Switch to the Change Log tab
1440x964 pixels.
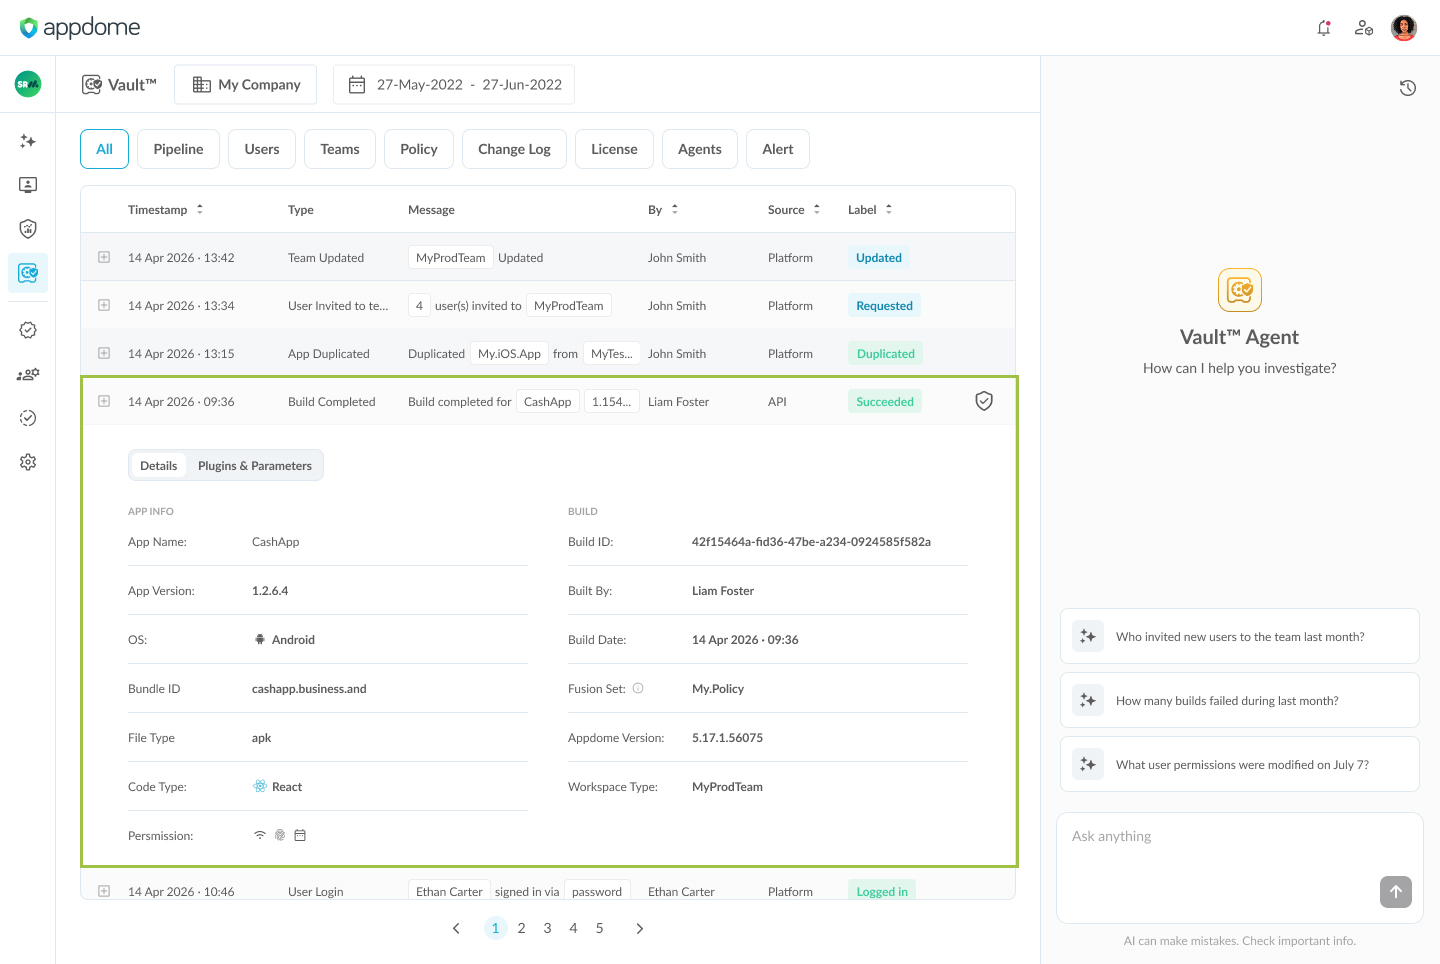(x=514, y=149)
